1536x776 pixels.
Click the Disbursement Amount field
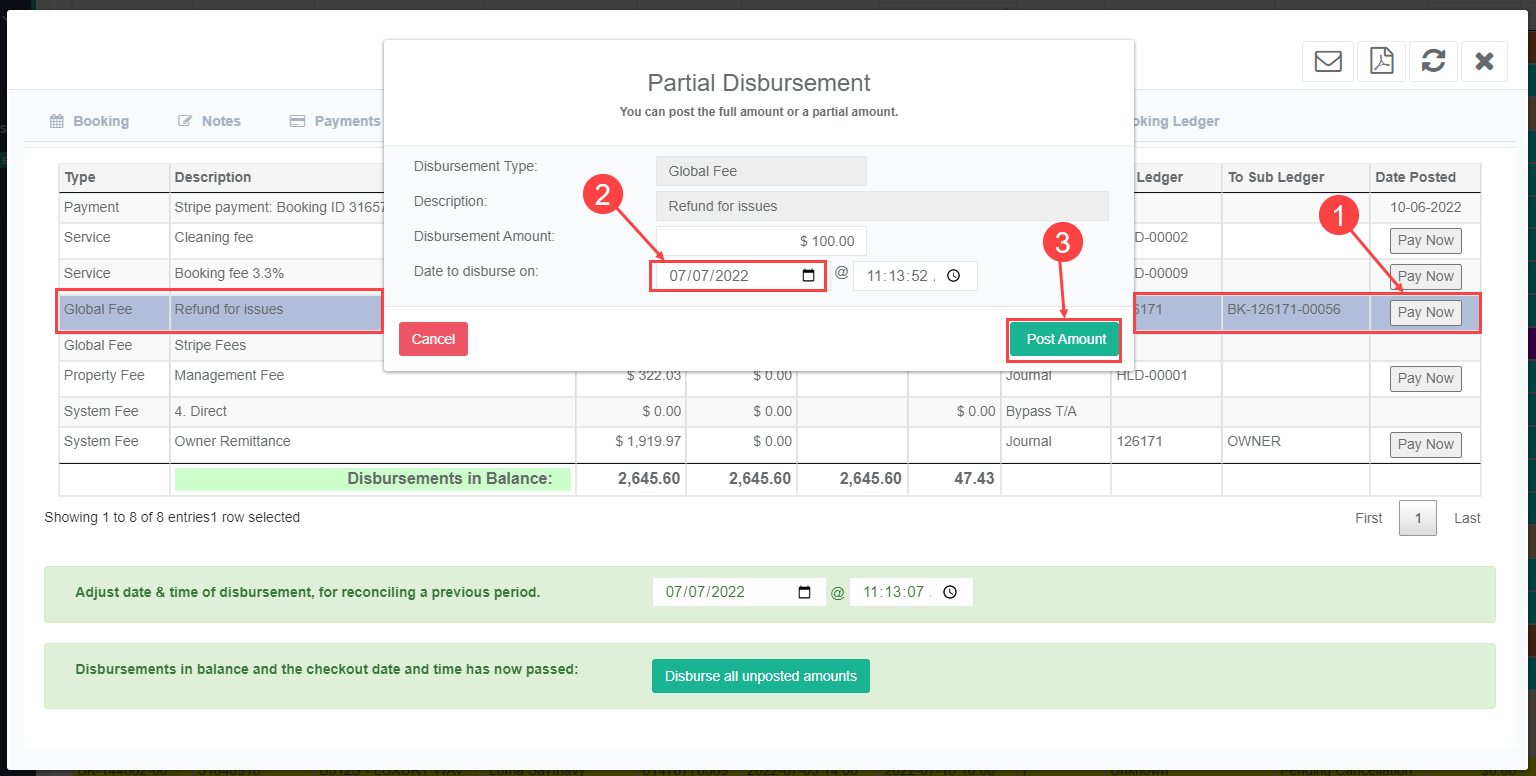click(761, 241)
